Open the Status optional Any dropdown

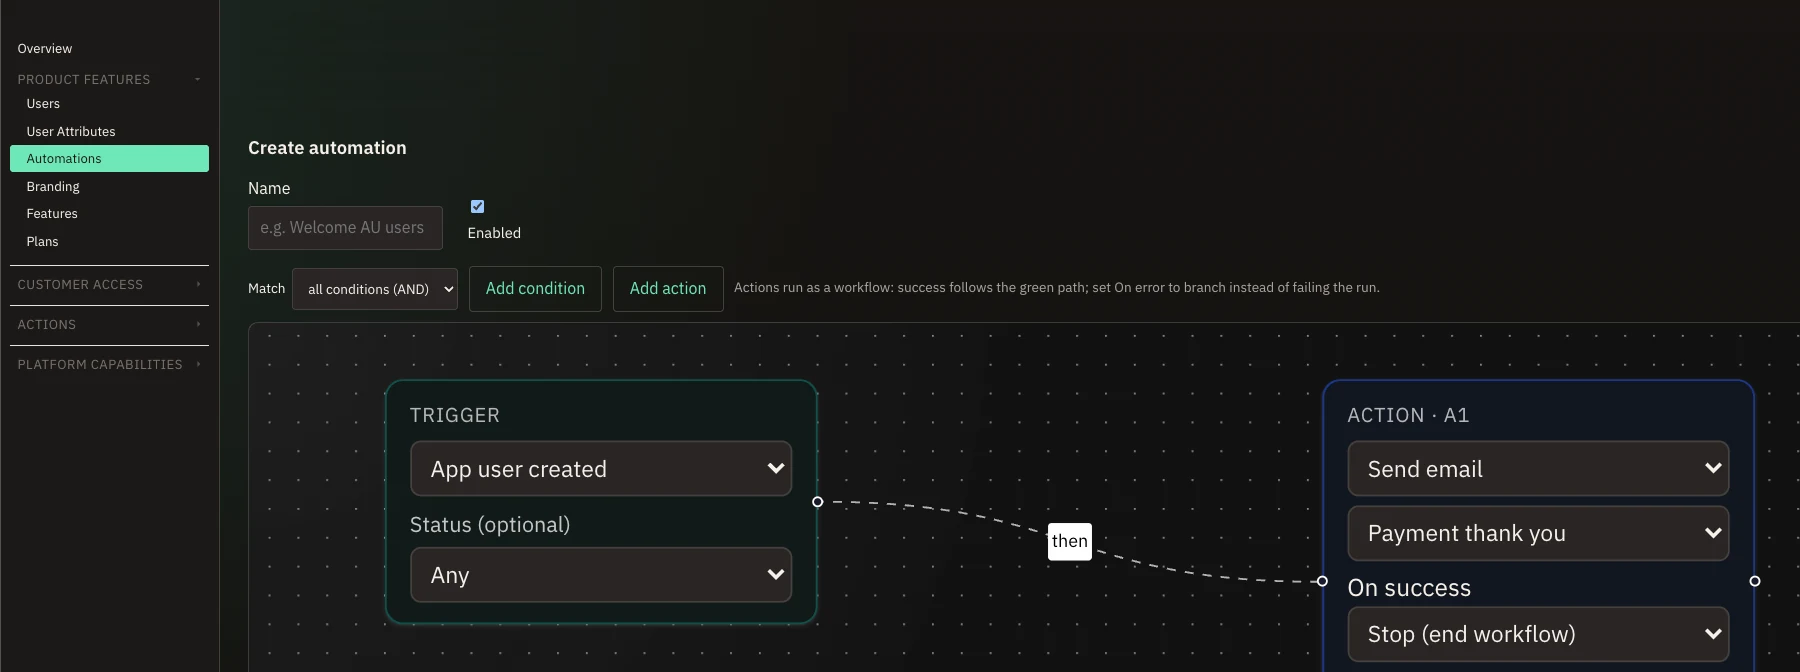[x=601, y=575]
